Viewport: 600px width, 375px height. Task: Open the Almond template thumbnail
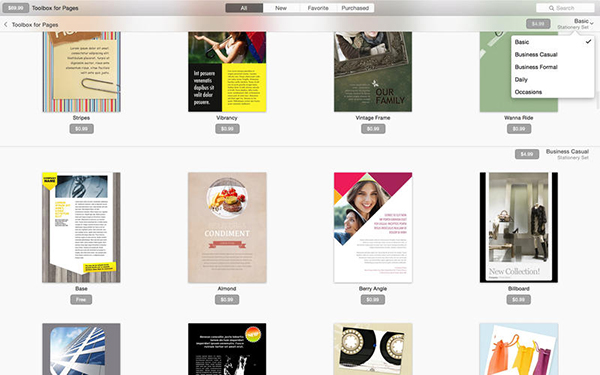(x=227, y=227)
